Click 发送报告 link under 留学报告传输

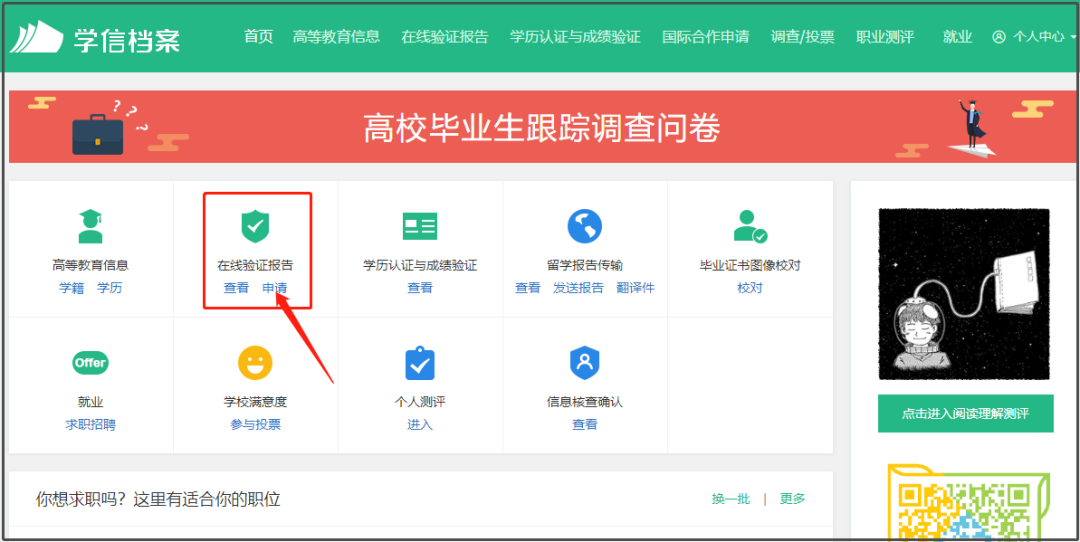578,288
